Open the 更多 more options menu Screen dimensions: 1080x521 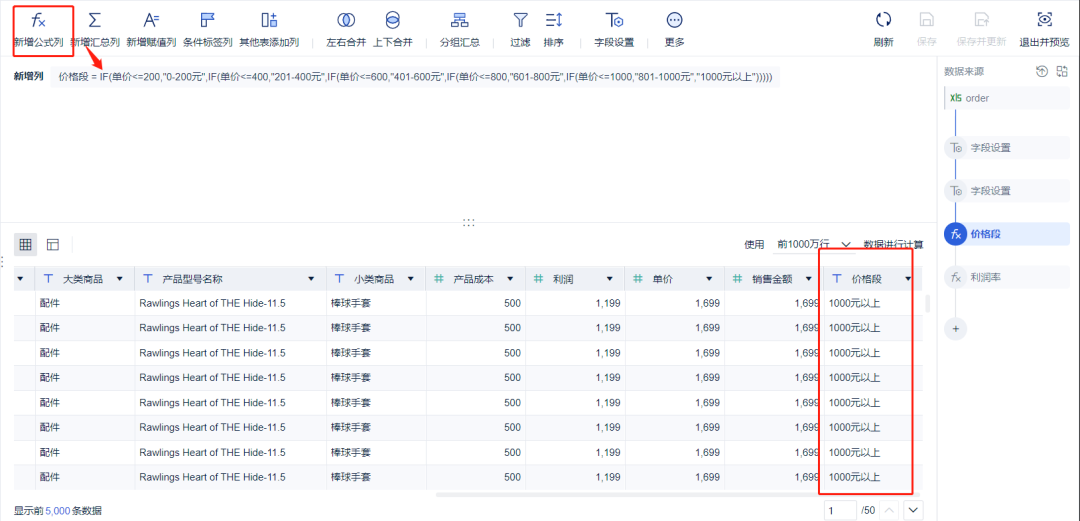pos(674,31)
